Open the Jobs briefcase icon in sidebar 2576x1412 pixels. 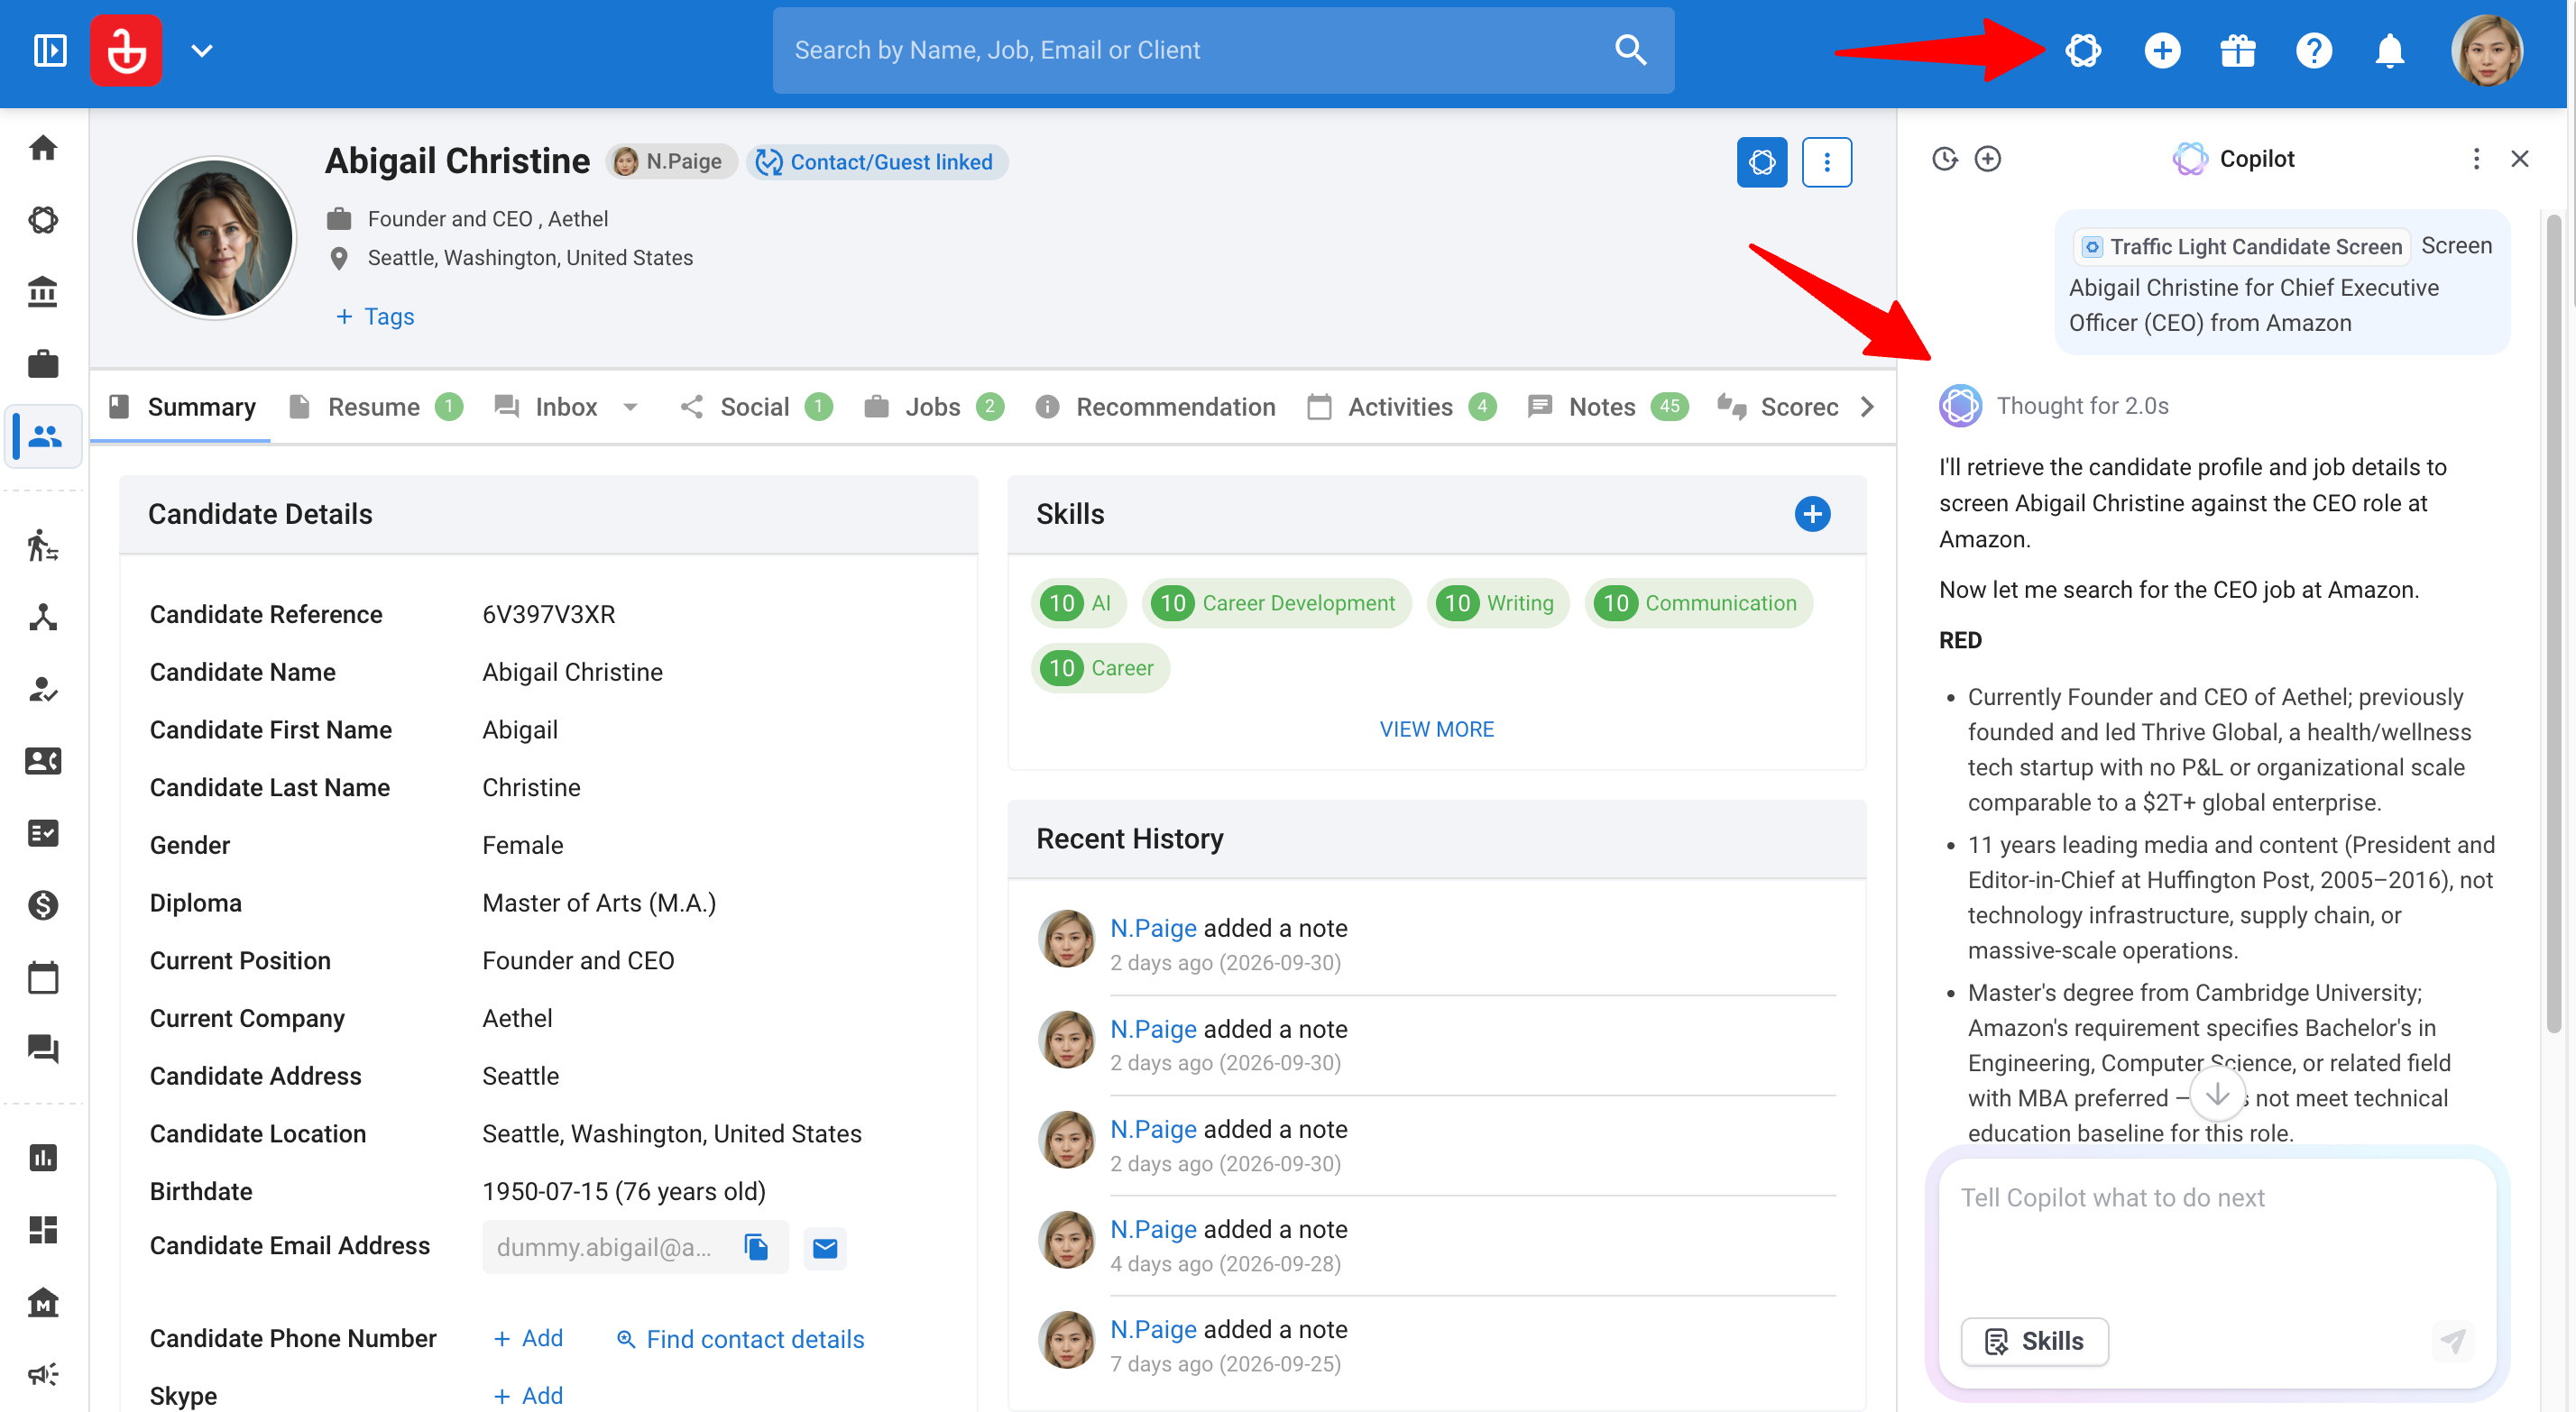(43, 364)
